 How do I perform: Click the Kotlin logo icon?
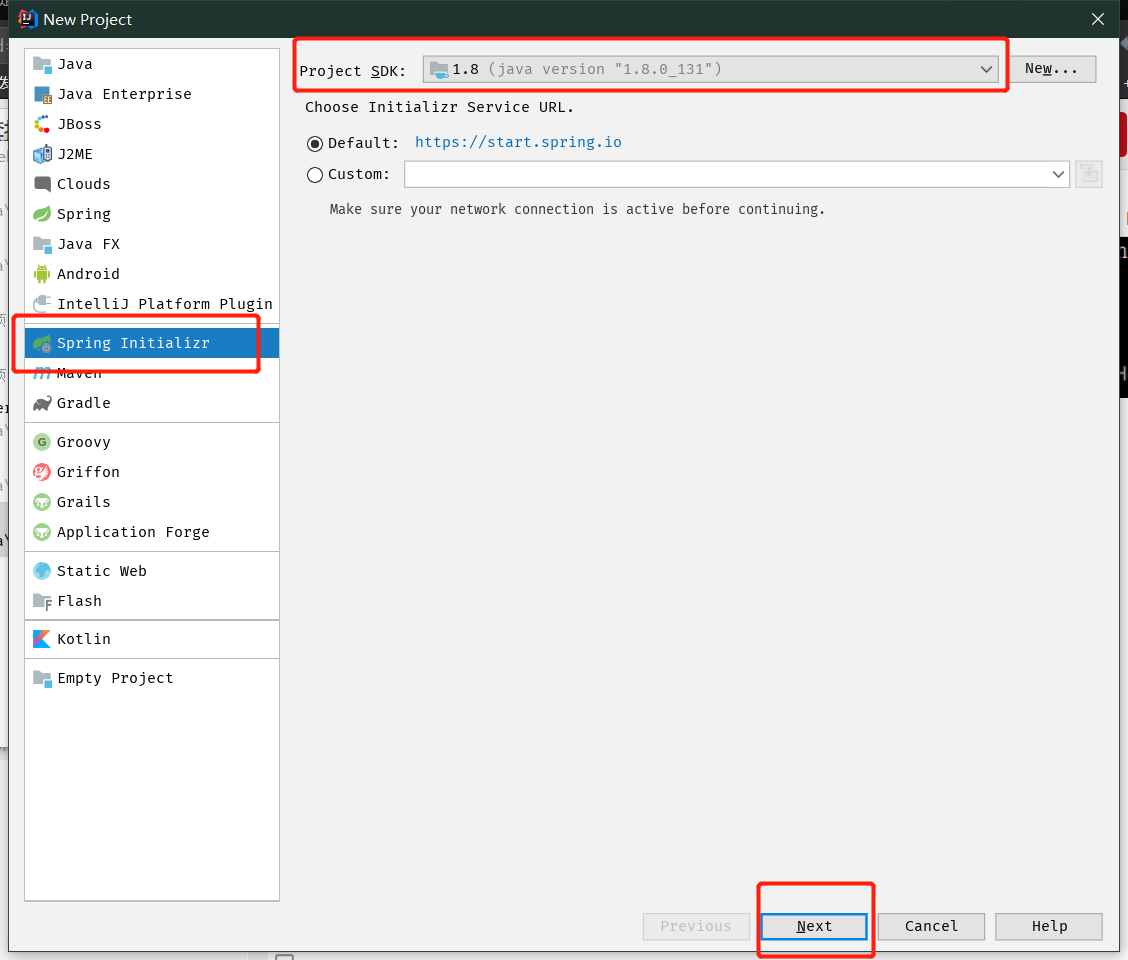pos(42,639)
